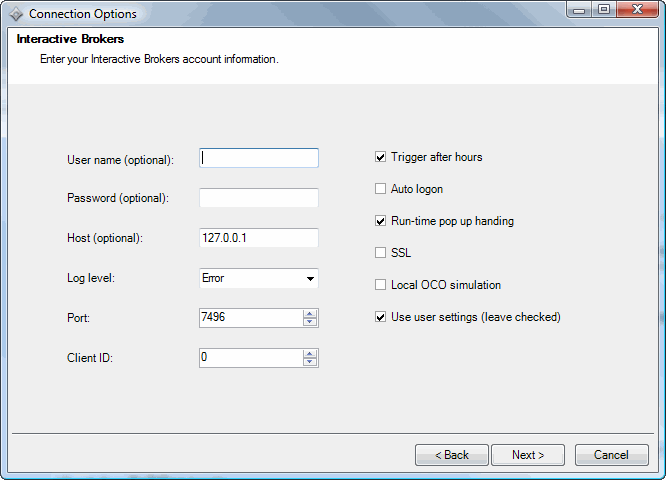Screen dimensions: 666x480
Task: Click the 'Interactive Brokers' heading text
Action: [x=71, y=39]
